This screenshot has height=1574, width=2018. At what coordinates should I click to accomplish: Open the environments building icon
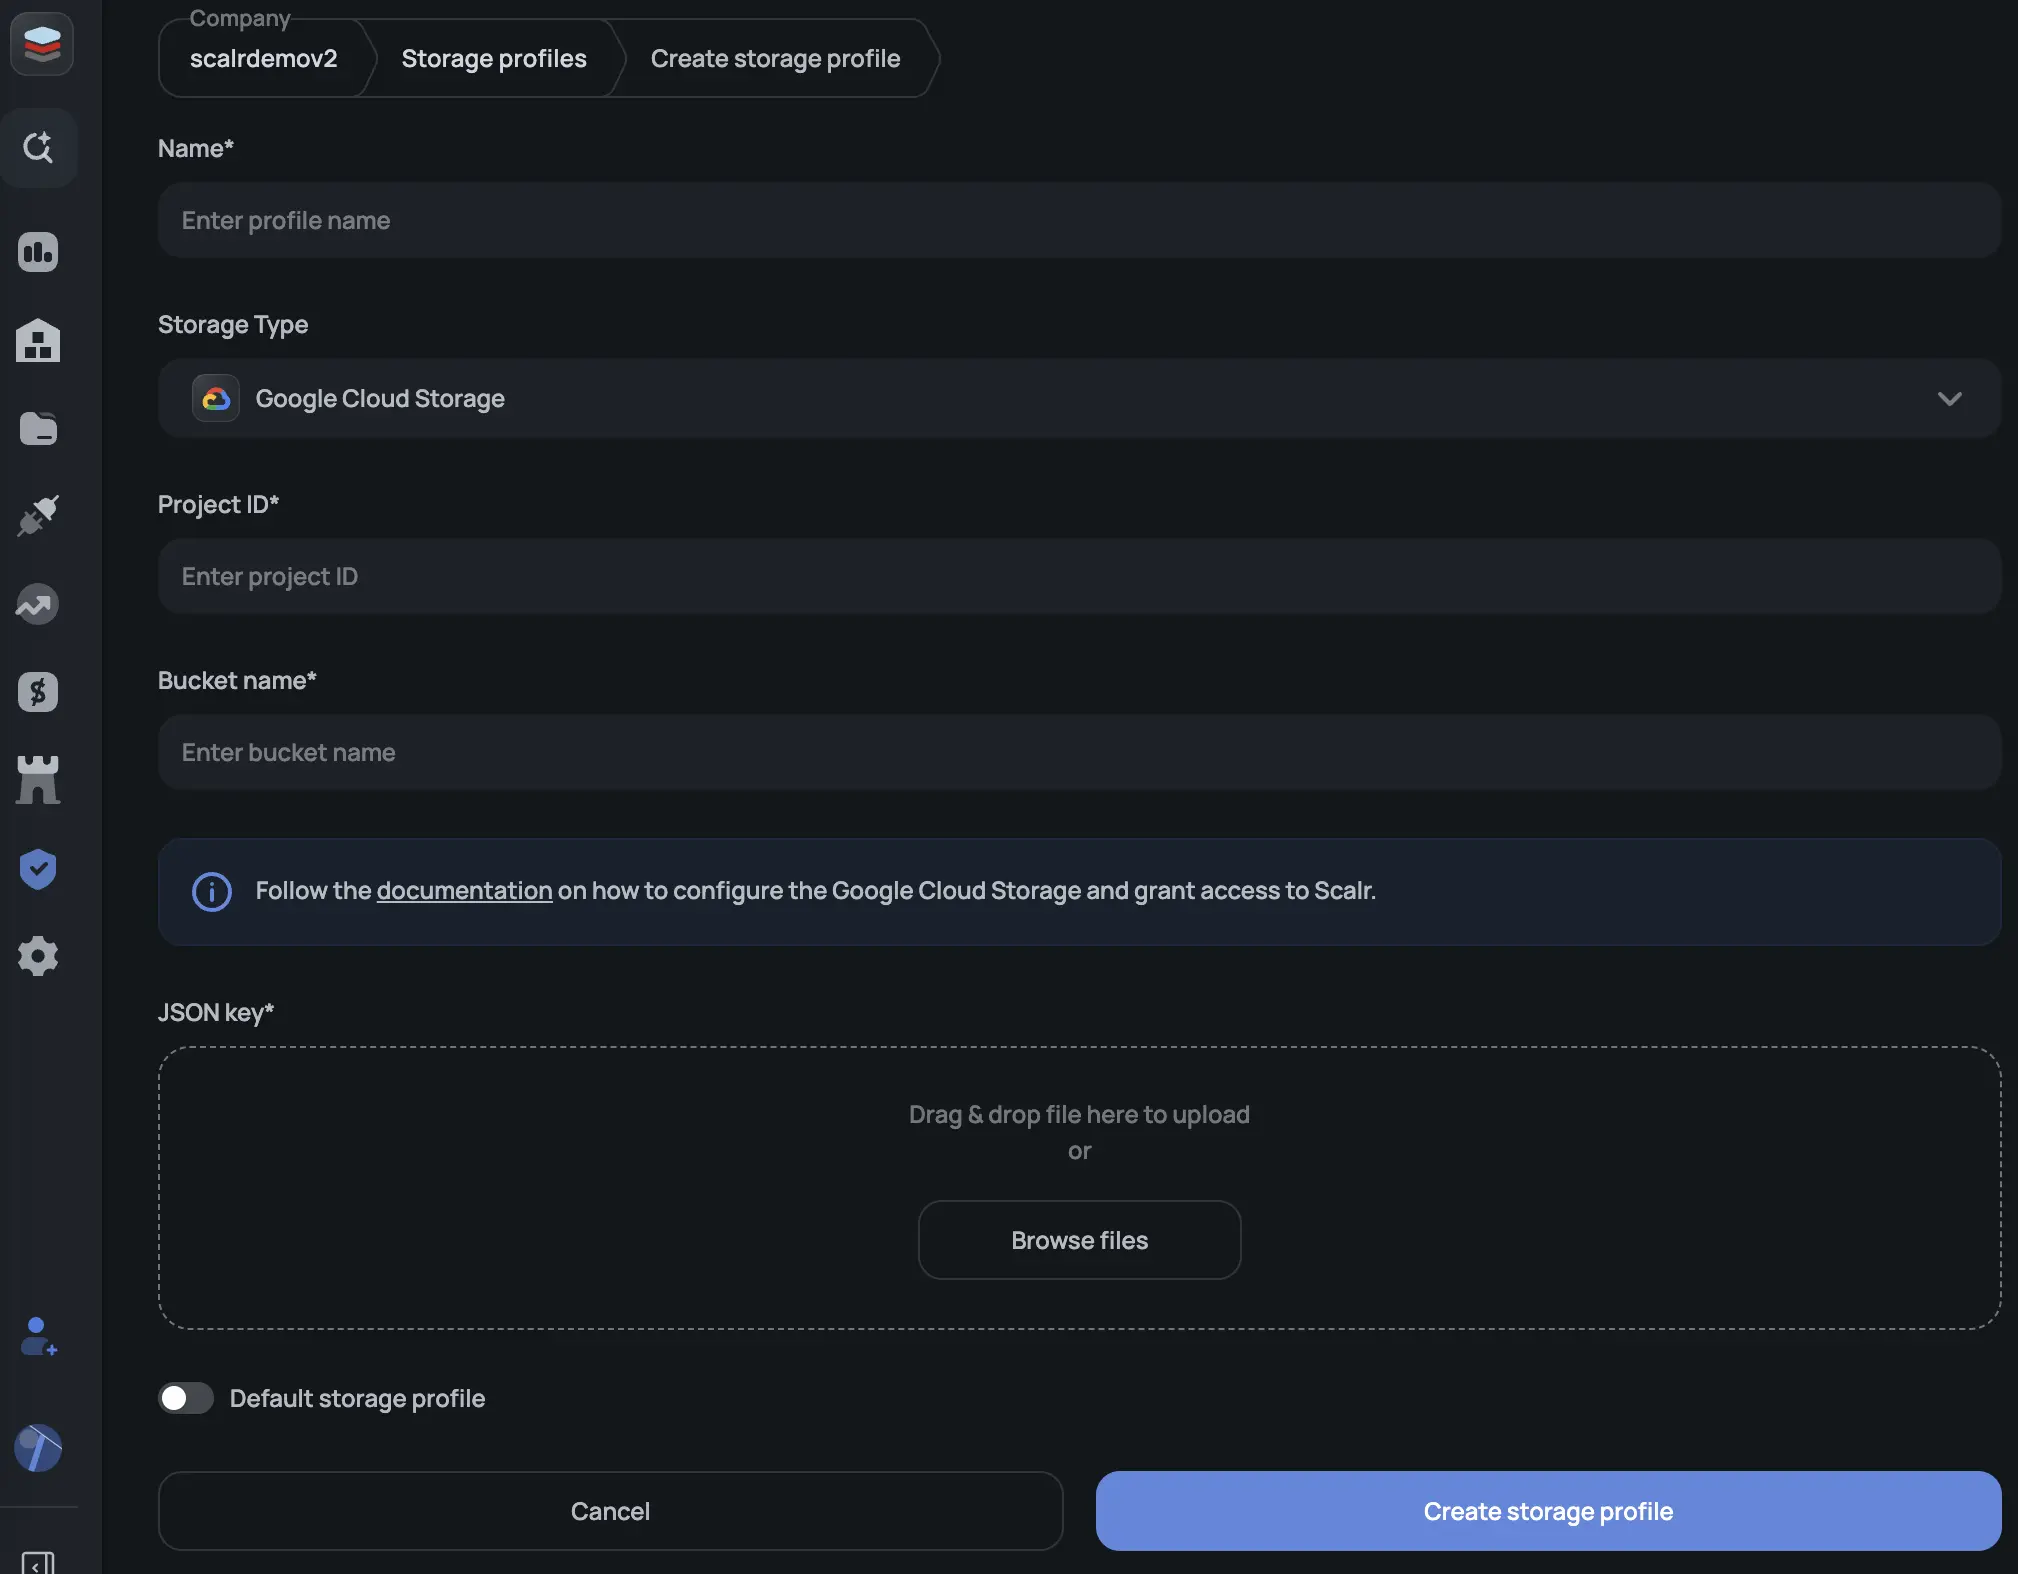click(38, 340)
